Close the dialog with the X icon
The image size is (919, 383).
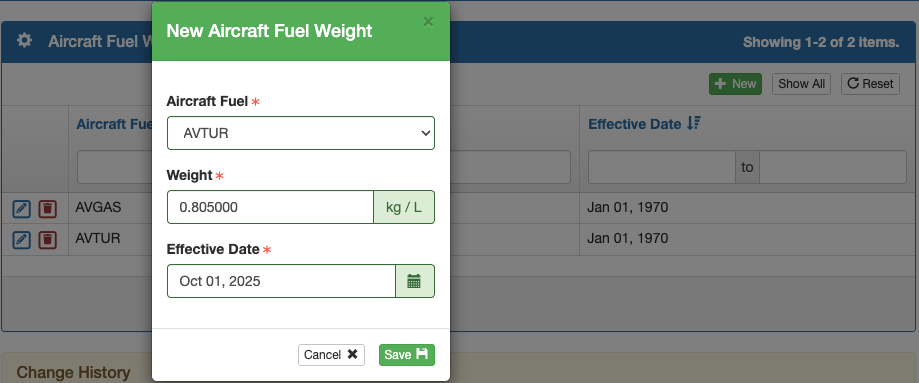(x=428, y=22)
